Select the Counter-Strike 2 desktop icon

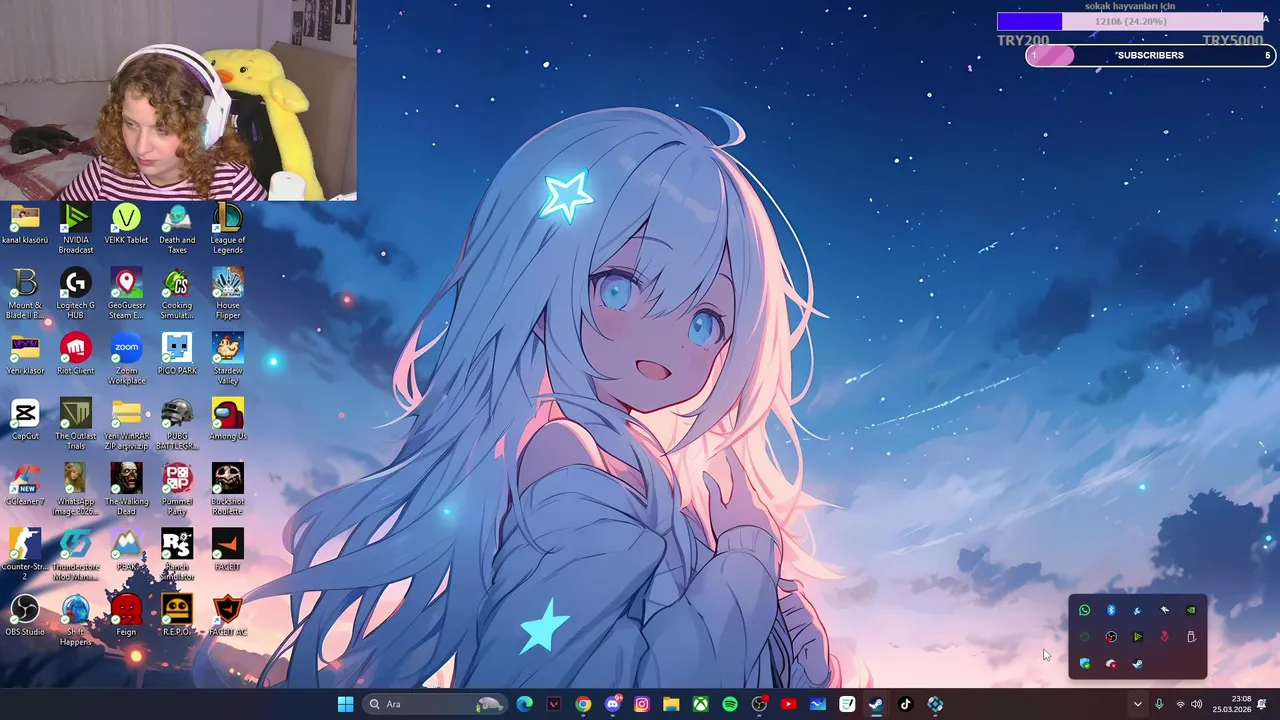tap(25, 556)
